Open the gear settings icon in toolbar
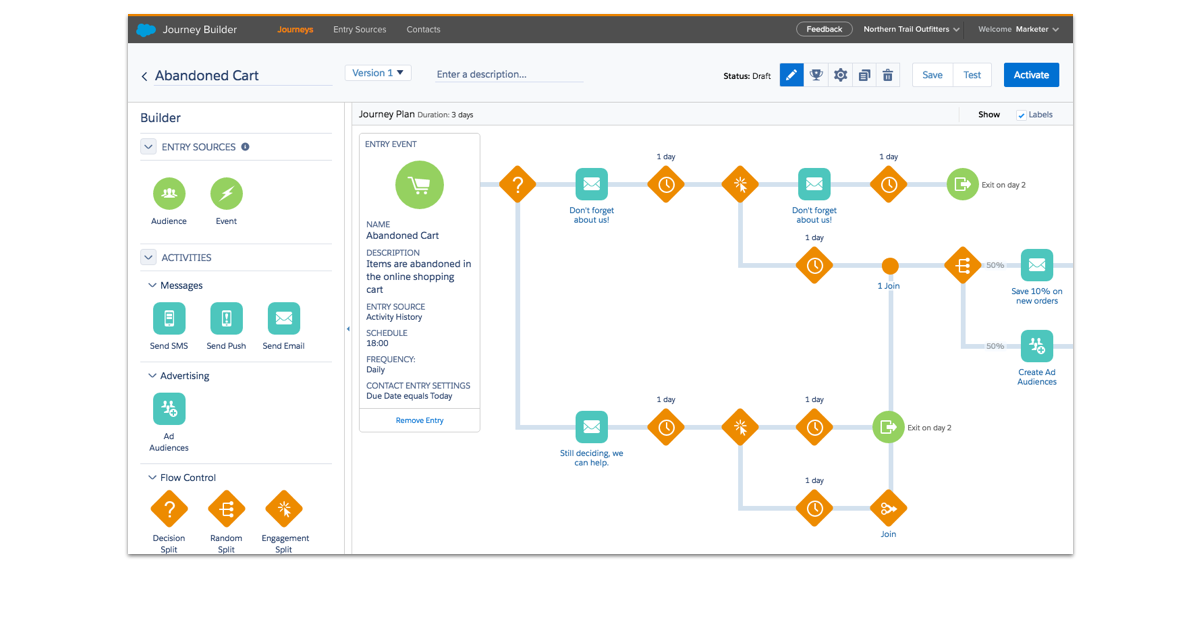 (x=840, y=75)
